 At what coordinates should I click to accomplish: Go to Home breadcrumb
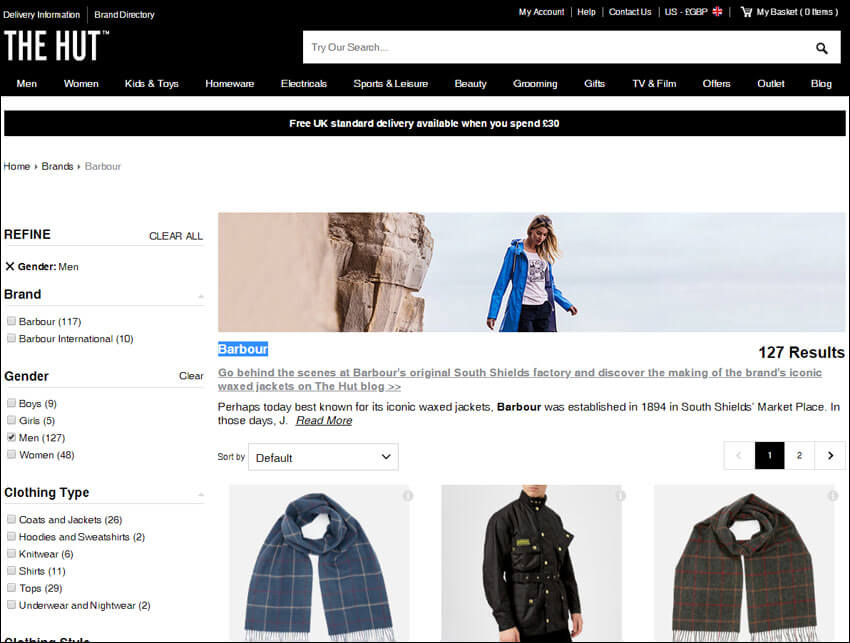click(17, 166)
